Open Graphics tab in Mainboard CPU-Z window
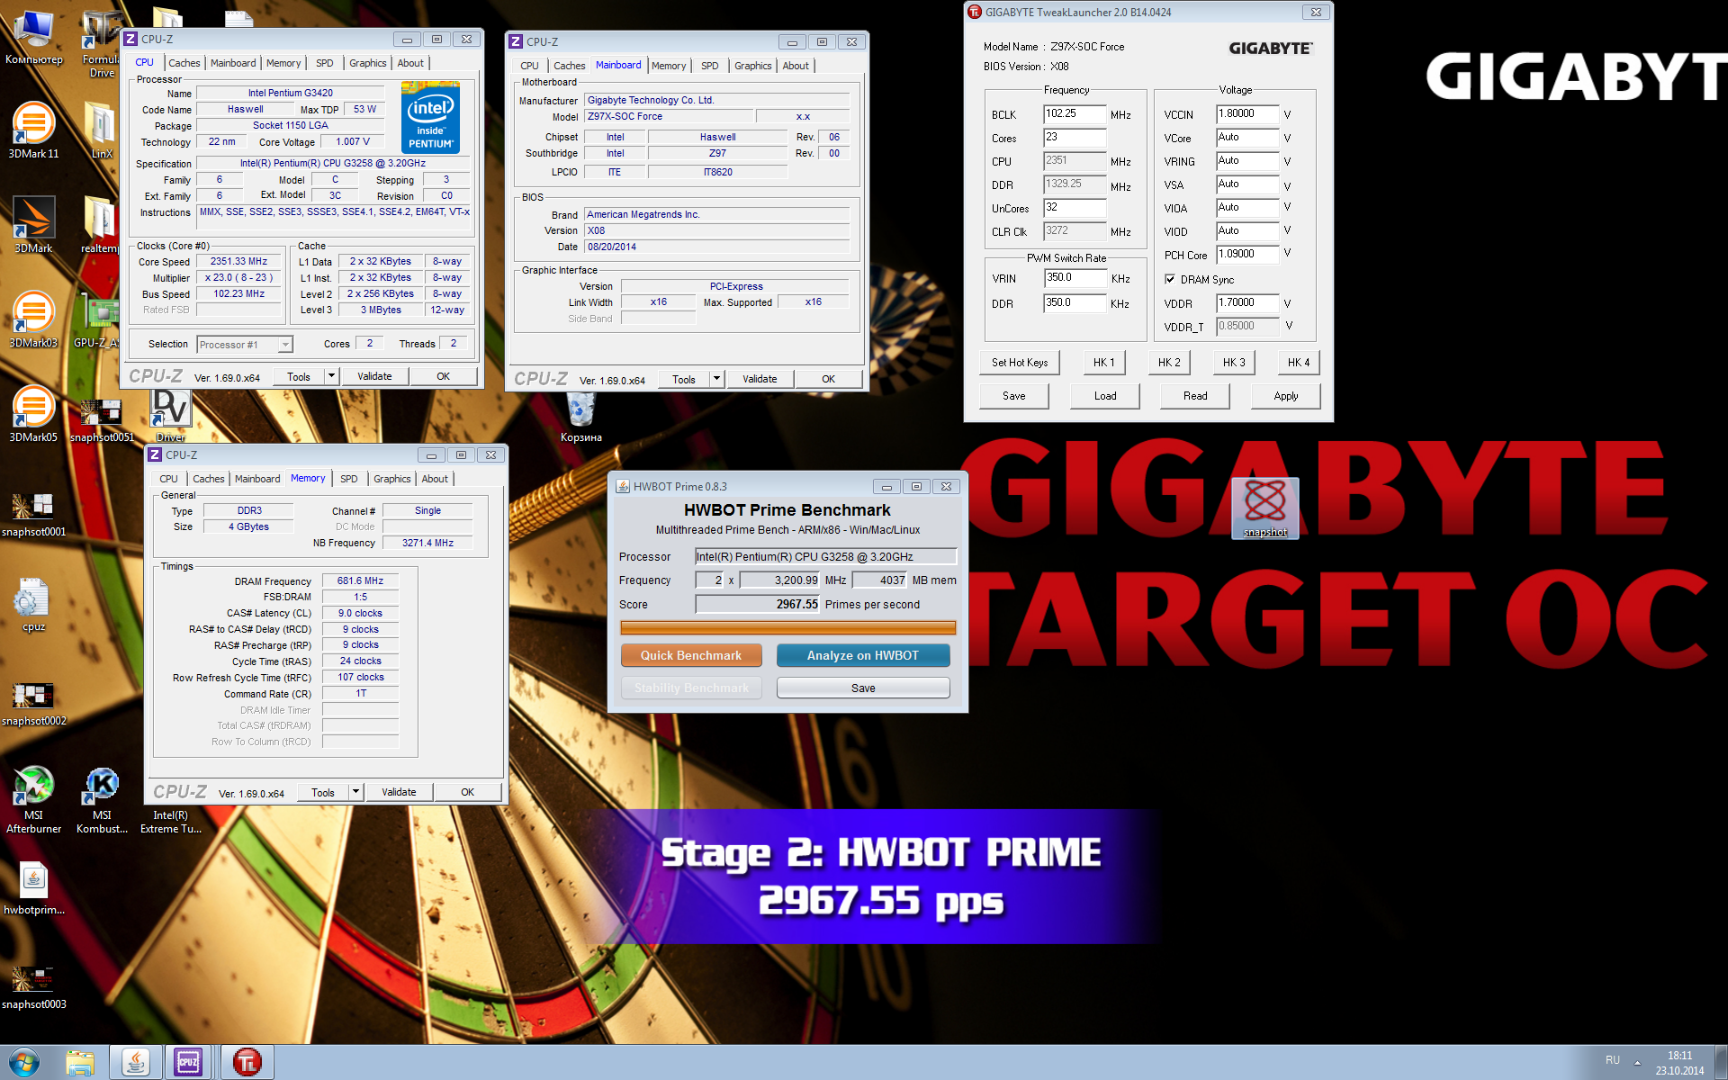The width and height of the screenshot is (1728, 1080). 753,66
